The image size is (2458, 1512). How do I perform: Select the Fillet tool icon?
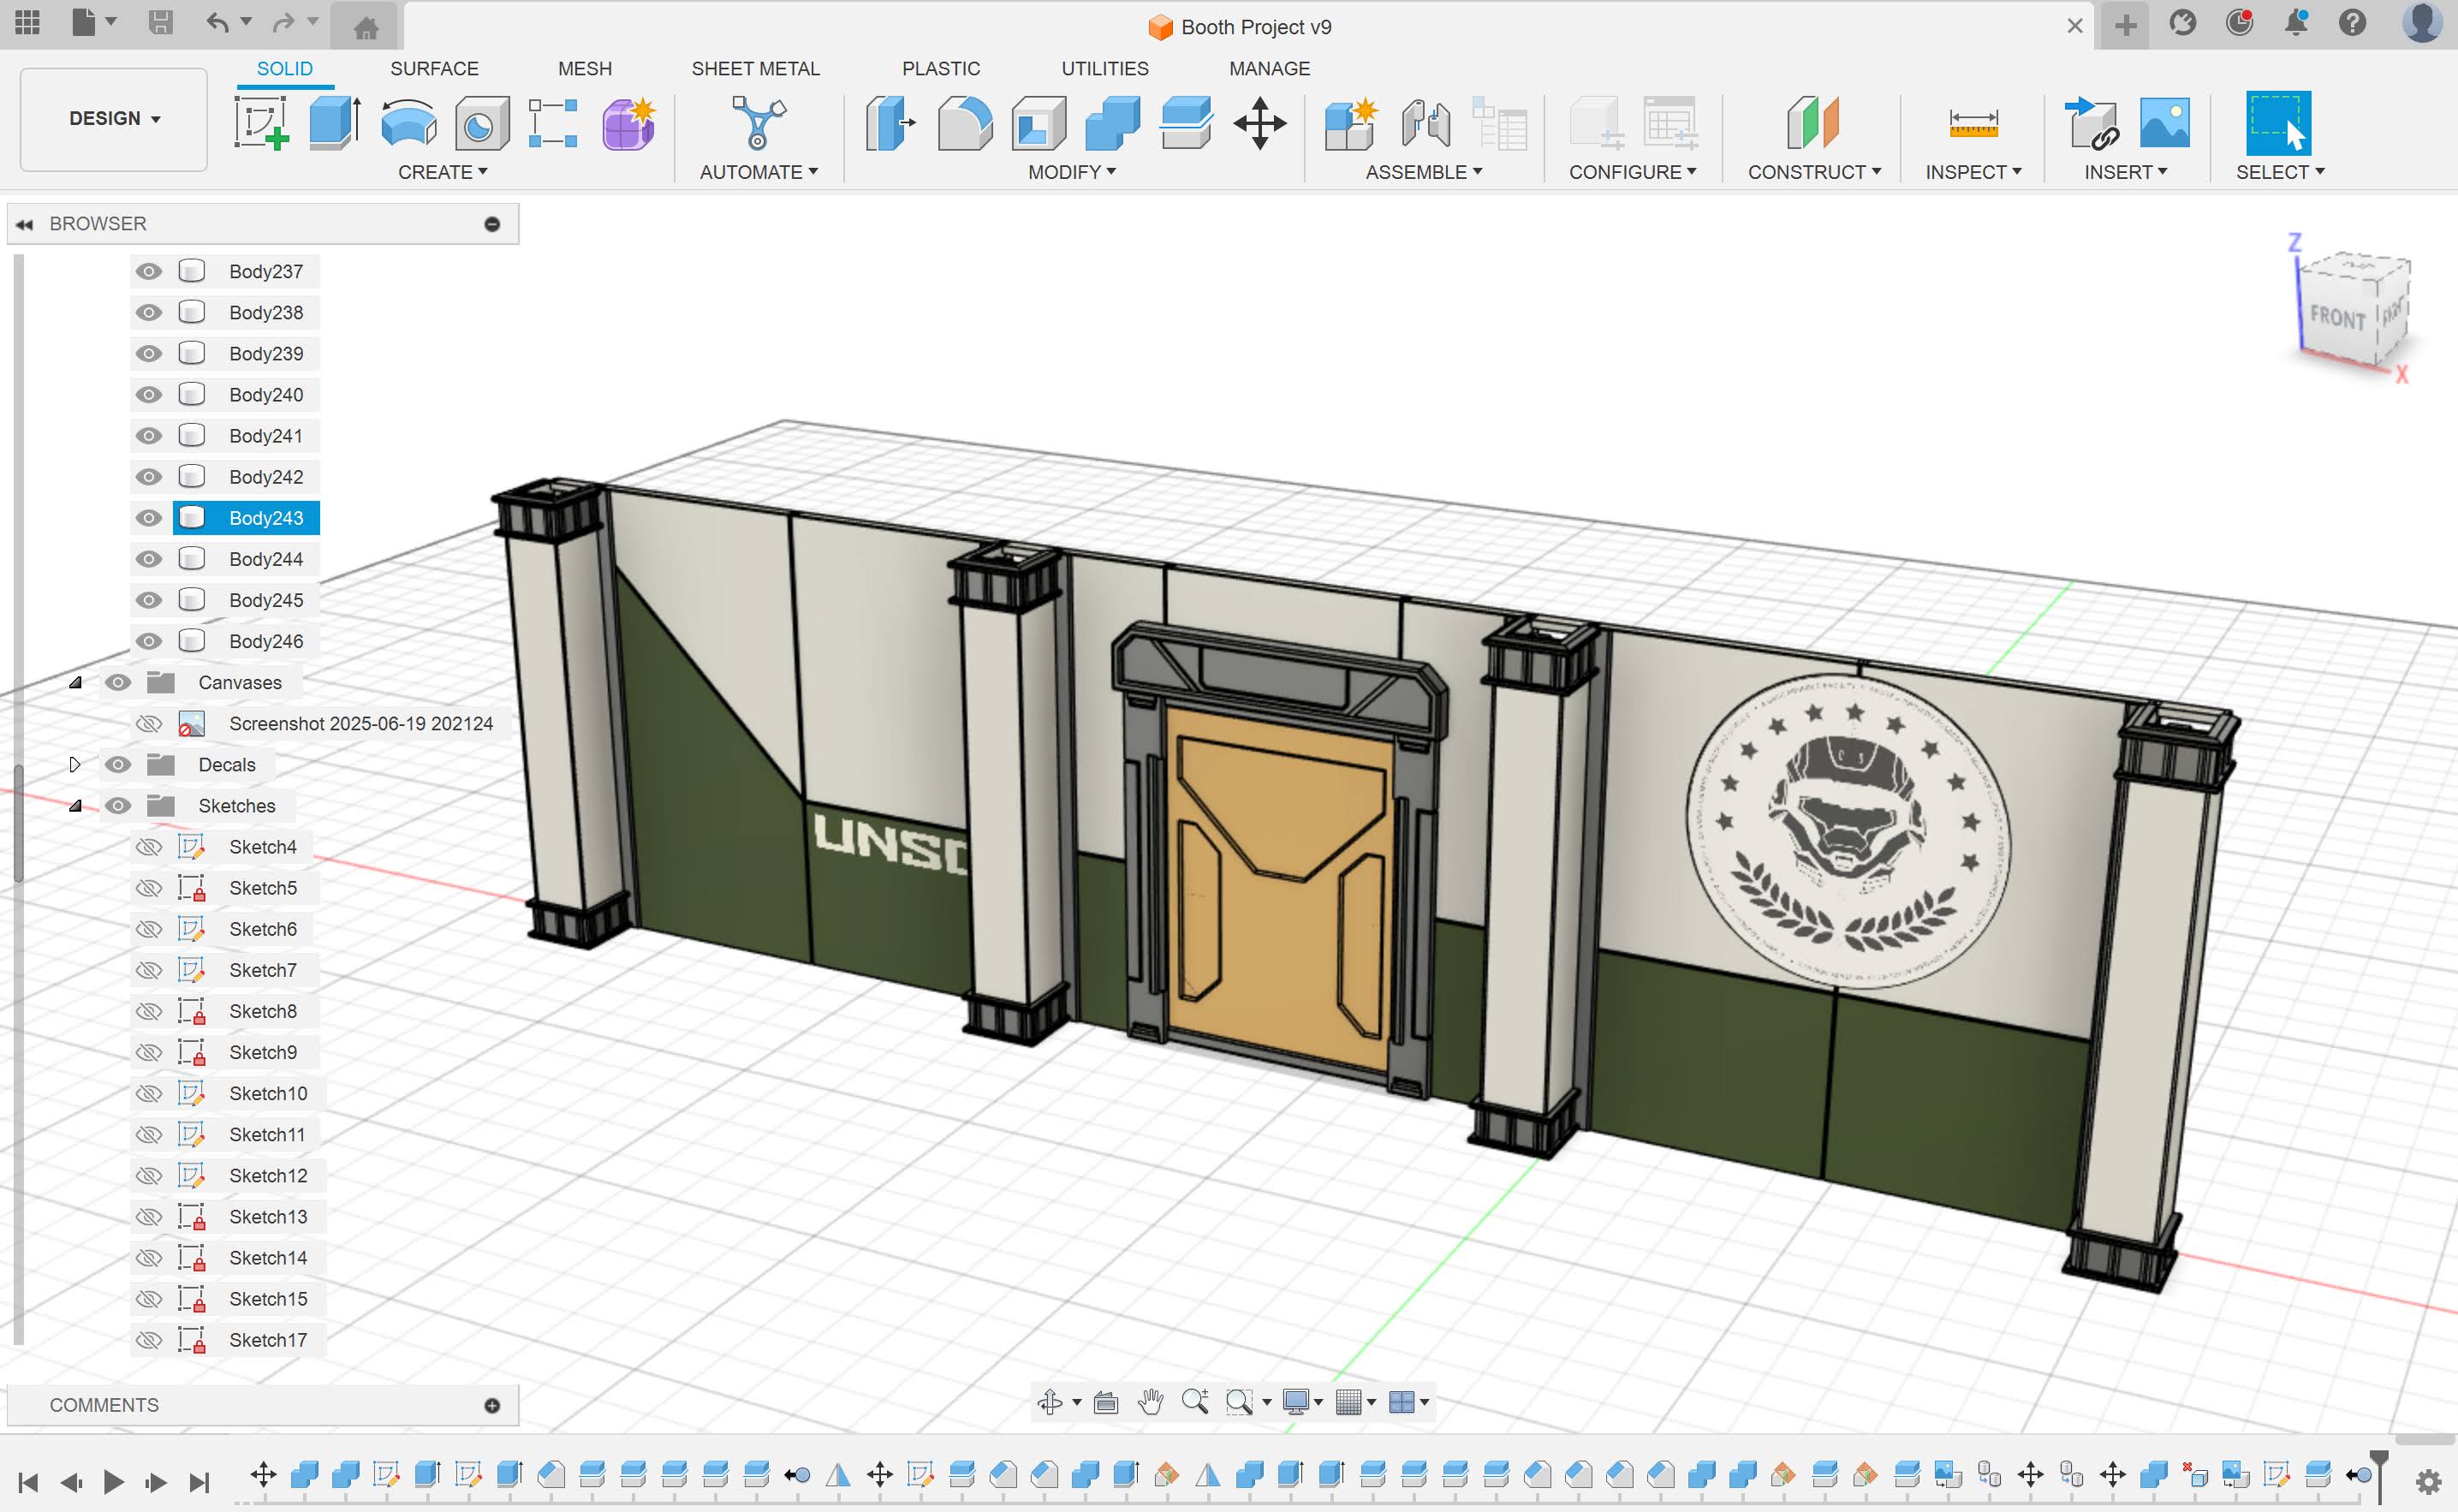[x=964, y=123]
